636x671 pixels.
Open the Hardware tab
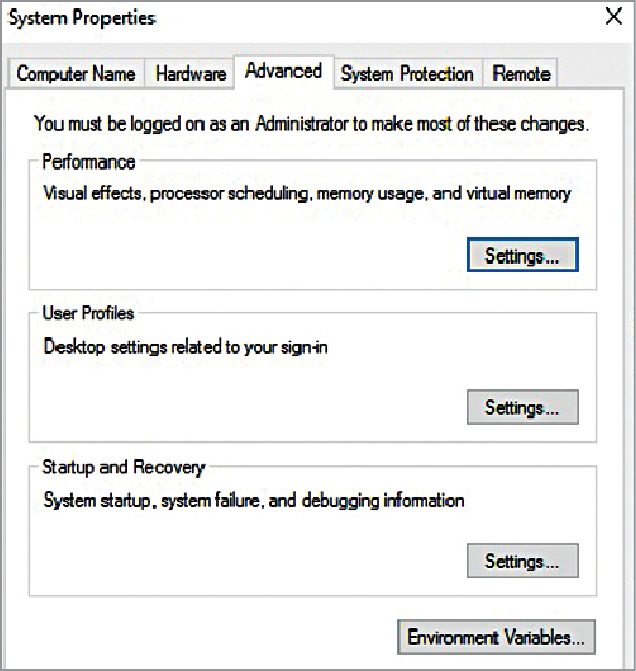click(x=188, y=74)
